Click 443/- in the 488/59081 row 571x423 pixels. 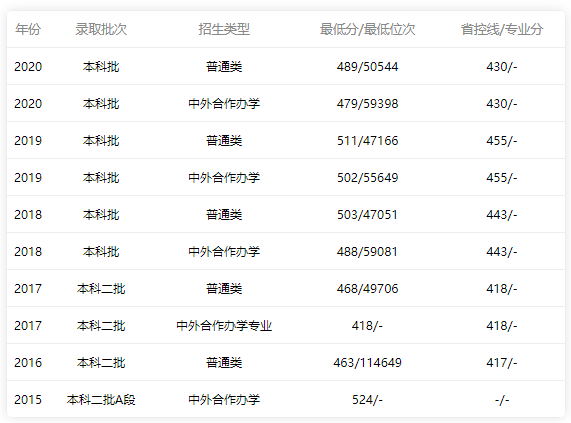[x=502, y=252]
